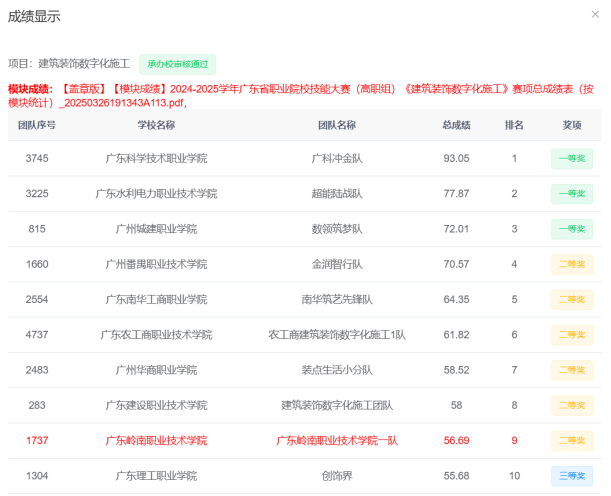Select team number 283
This screenshot has height=496, width=611.
[x=37, y=405]
